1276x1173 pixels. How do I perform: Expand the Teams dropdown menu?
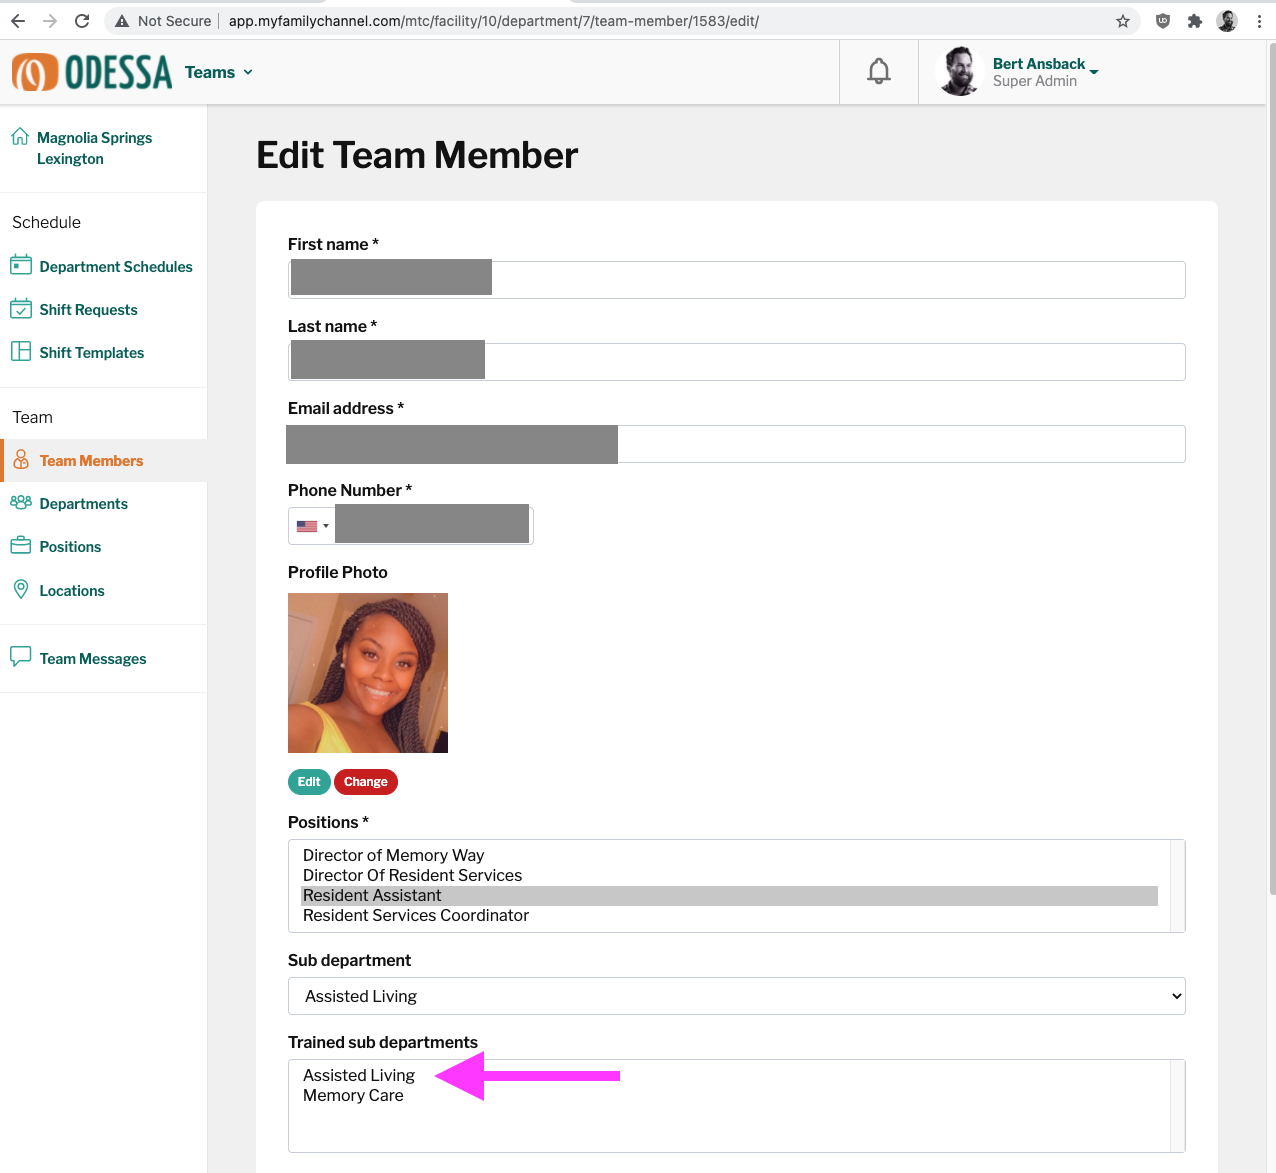(219, 72)
